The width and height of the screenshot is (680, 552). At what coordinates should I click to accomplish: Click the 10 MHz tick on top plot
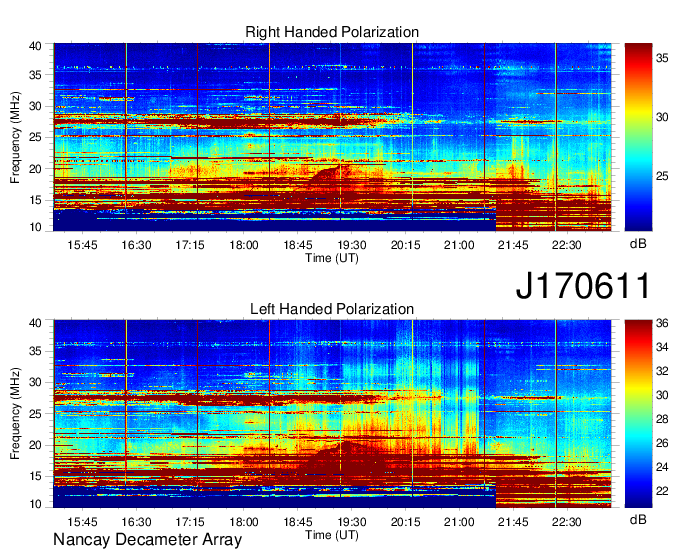(x=35, y=227)
